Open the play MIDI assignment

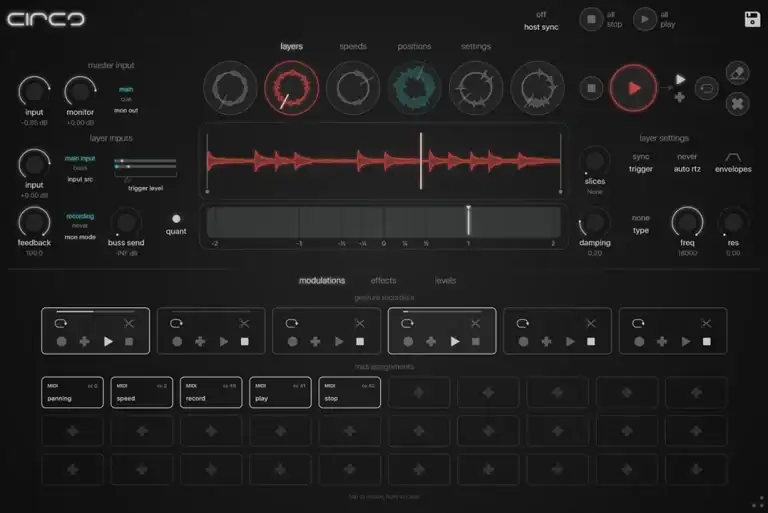coord(280,392)
